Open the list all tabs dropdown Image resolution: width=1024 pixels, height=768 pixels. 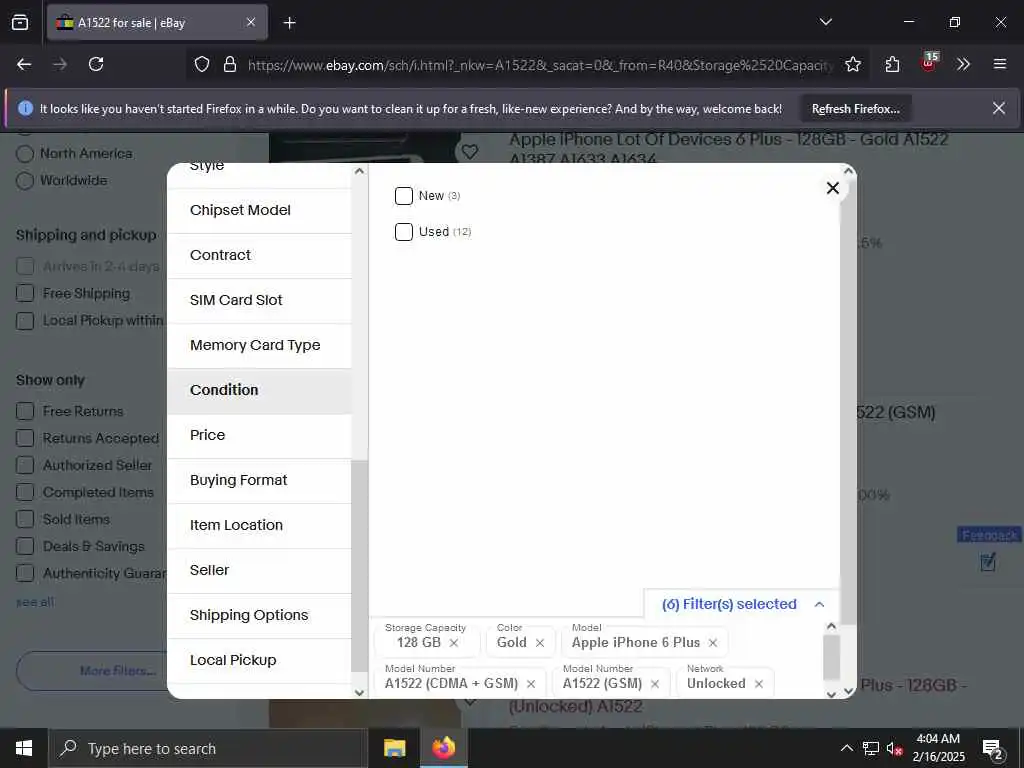pos(825,22)
